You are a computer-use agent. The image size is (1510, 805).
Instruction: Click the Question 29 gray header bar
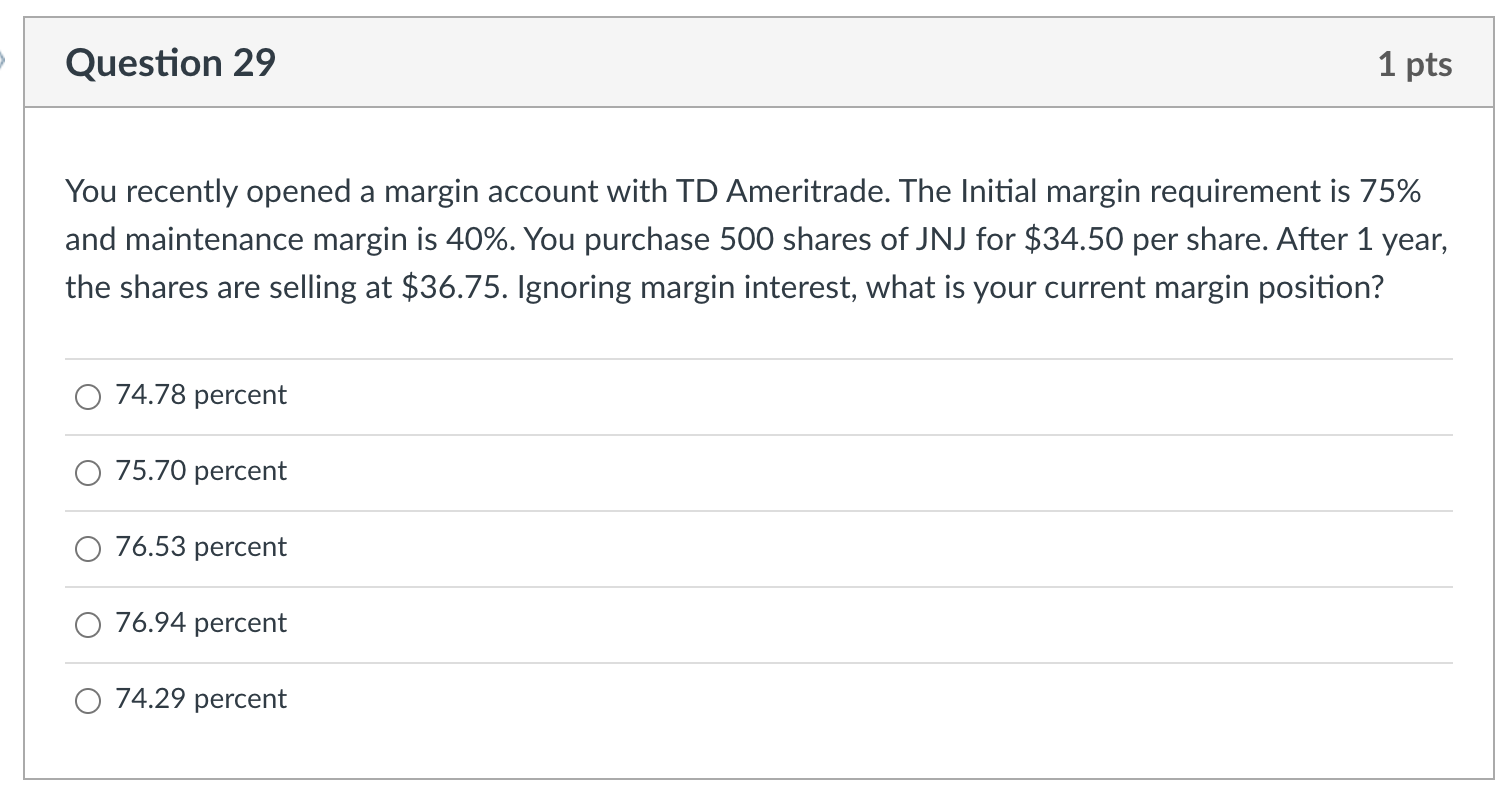[x=755, y=62]
